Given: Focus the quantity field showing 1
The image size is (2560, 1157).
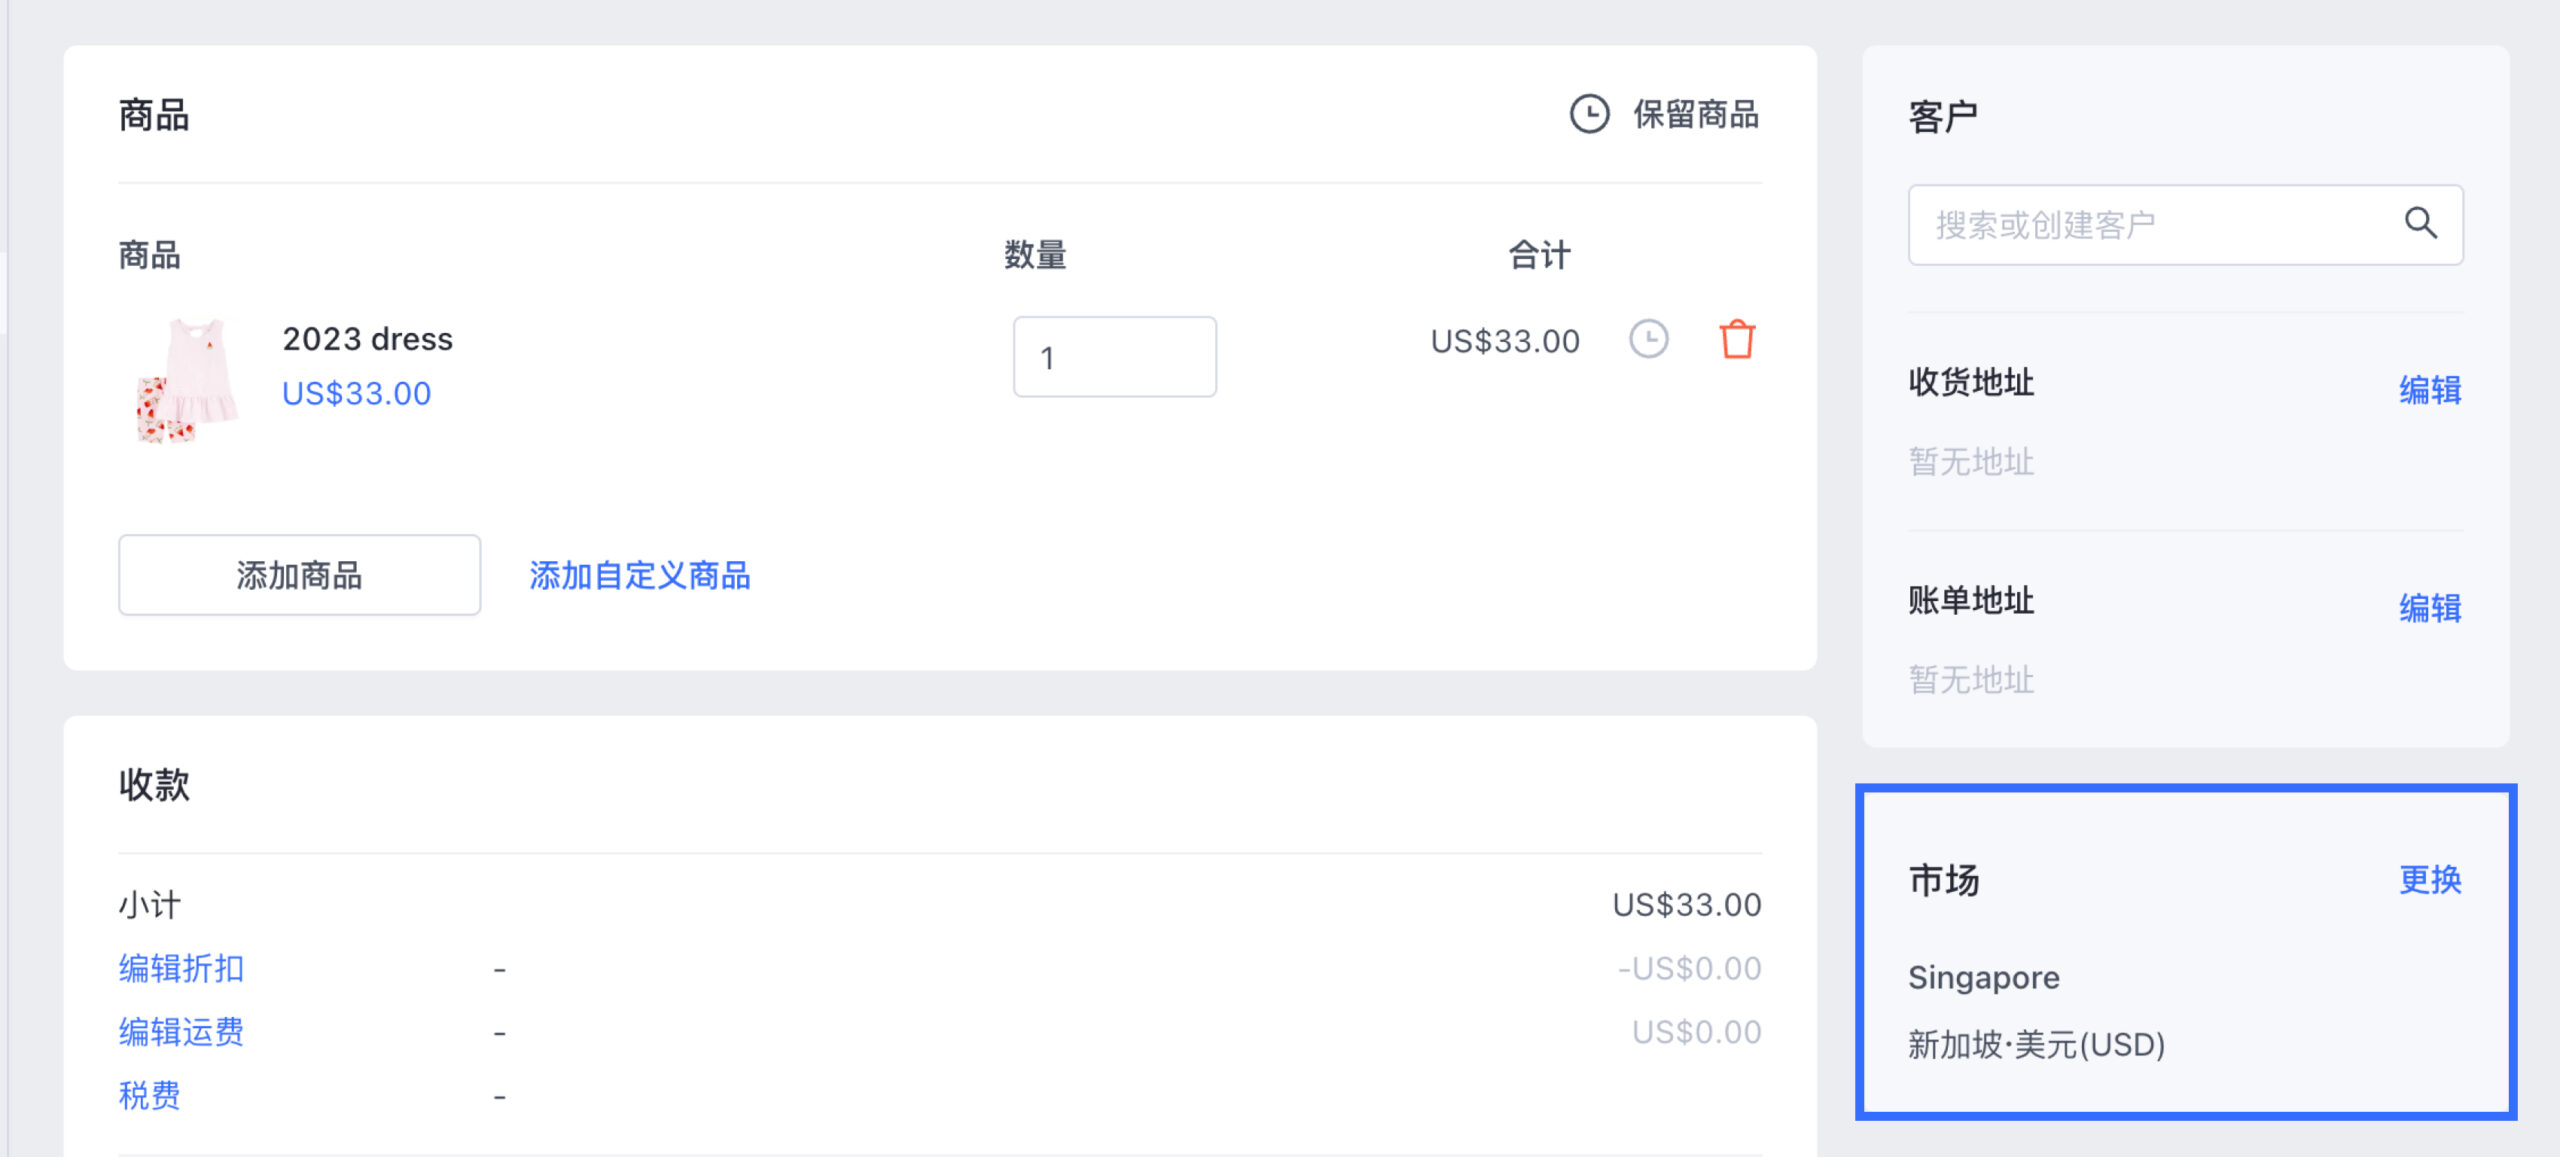Looking at the screenshot, I should click(x=1114, y=357).
